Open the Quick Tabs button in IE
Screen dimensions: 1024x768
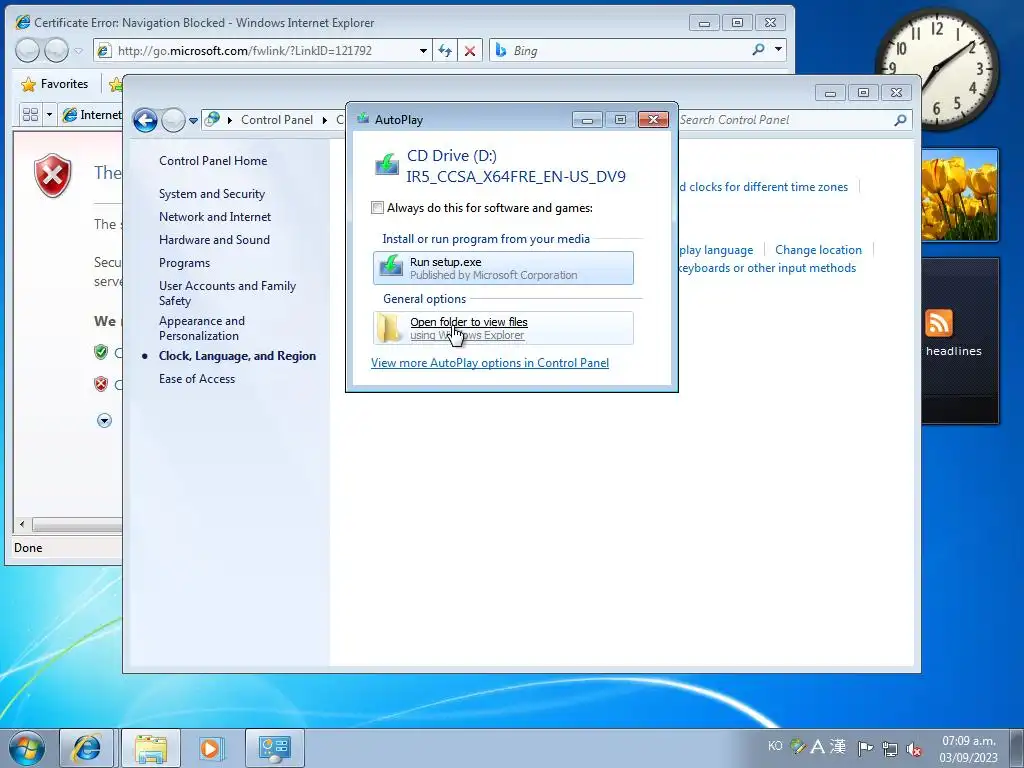pyautogui.click(x=30, y=115)
